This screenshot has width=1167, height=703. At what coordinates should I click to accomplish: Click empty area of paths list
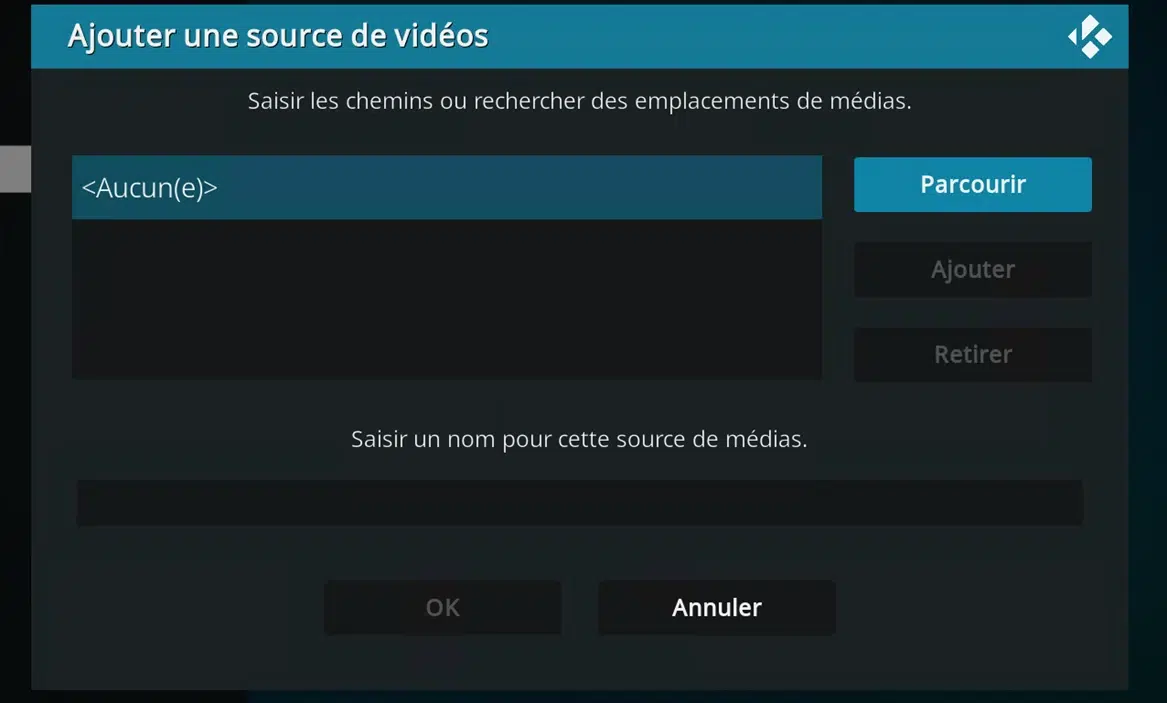coord(447,299)
